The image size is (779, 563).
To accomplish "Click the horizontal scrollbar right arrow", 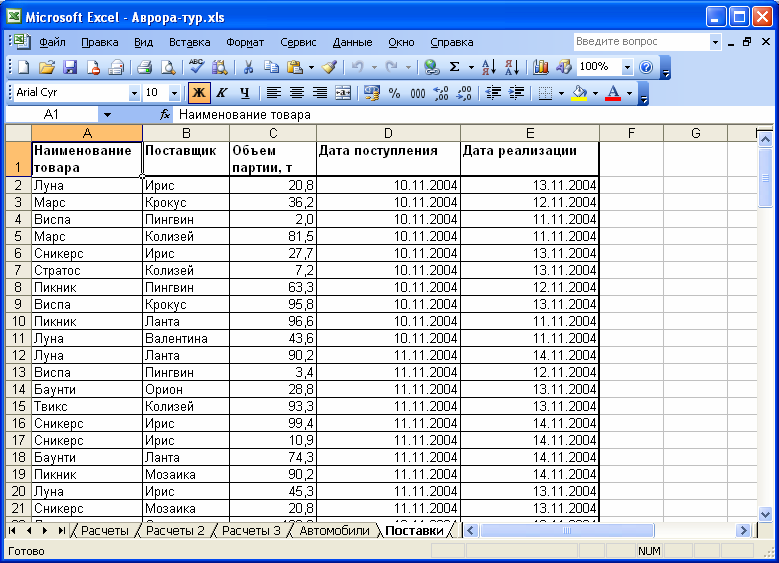I will pyautogui.click(x=743, y=531).
